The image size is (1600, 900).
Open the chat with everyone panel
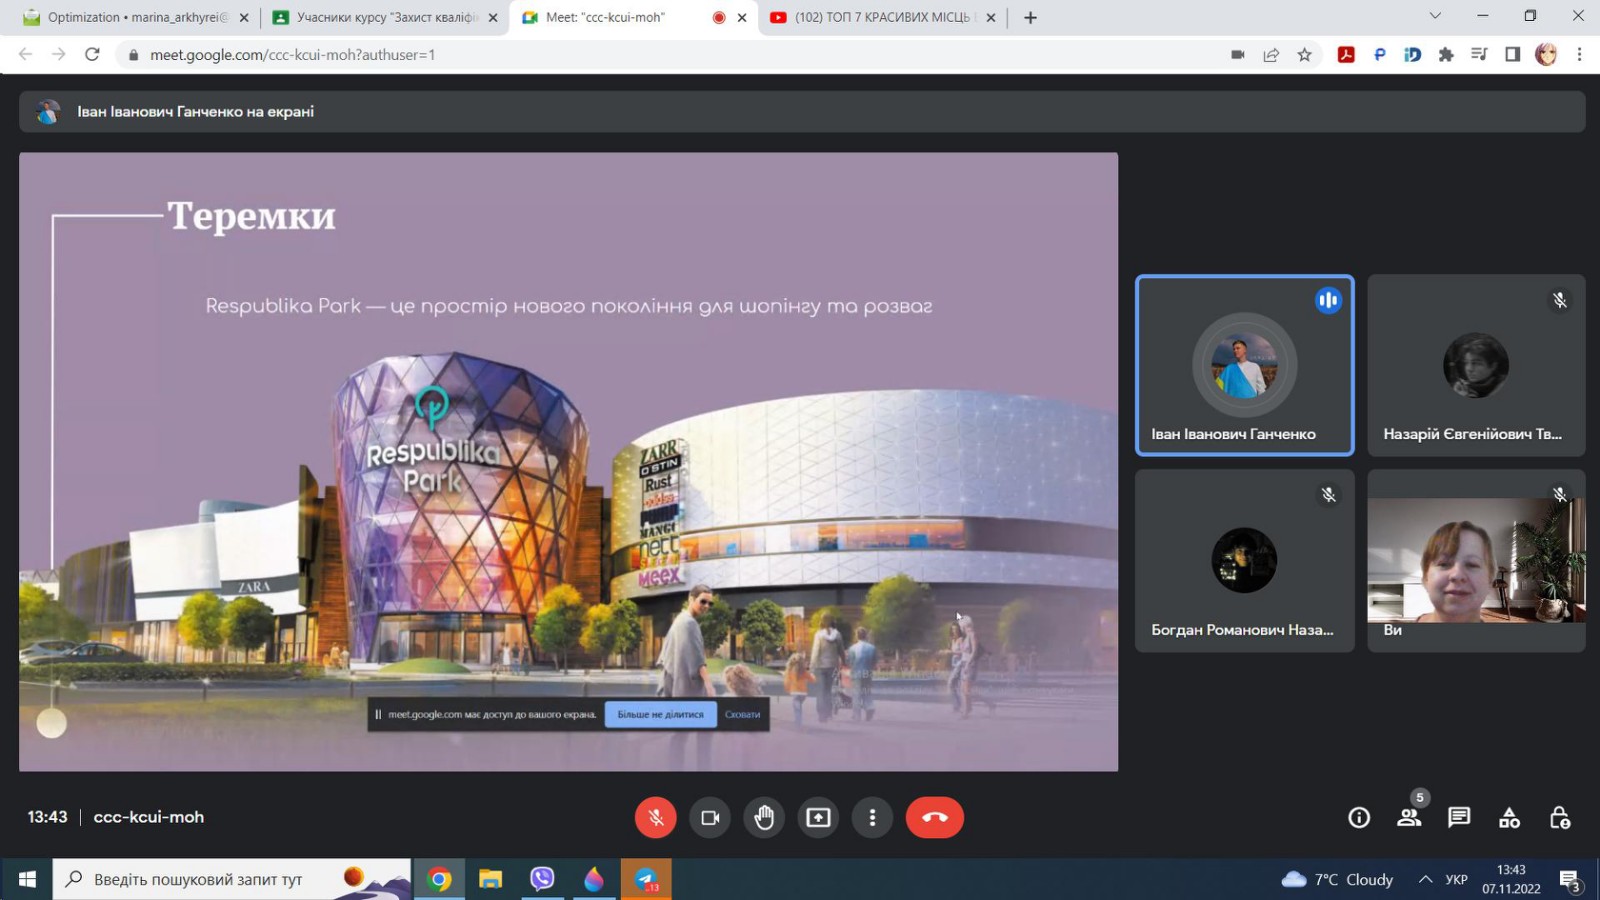(x=1459, y=818)
